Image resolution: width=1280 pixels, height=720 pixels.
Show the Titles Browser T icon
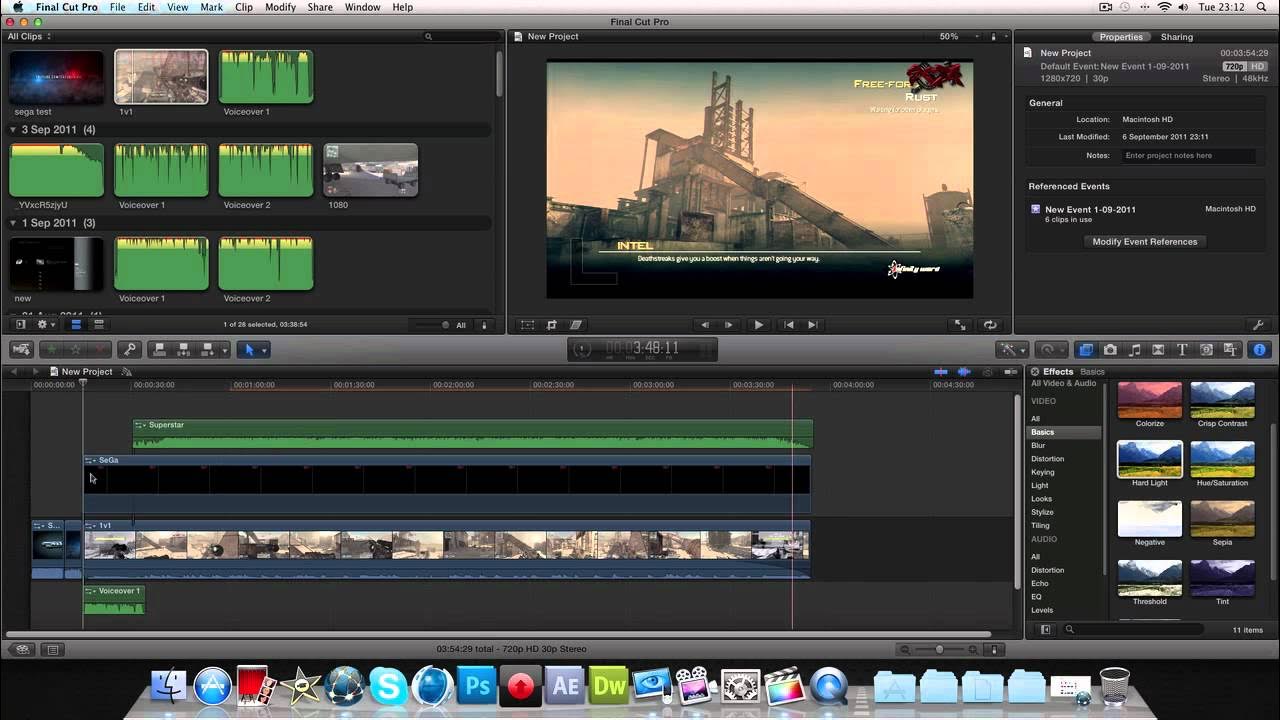coord(1182,350)
